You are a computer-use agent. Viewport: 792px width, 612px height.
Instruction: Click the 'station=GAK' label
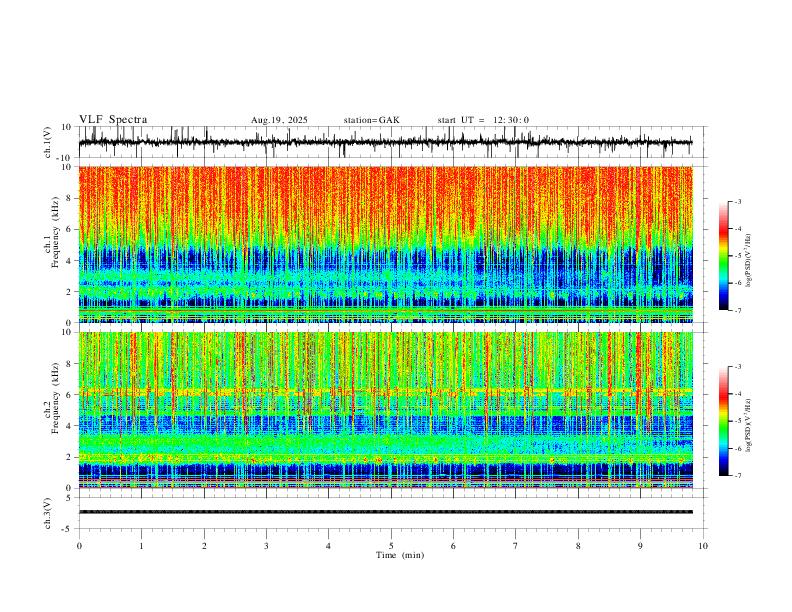click(x=372, y=120)
